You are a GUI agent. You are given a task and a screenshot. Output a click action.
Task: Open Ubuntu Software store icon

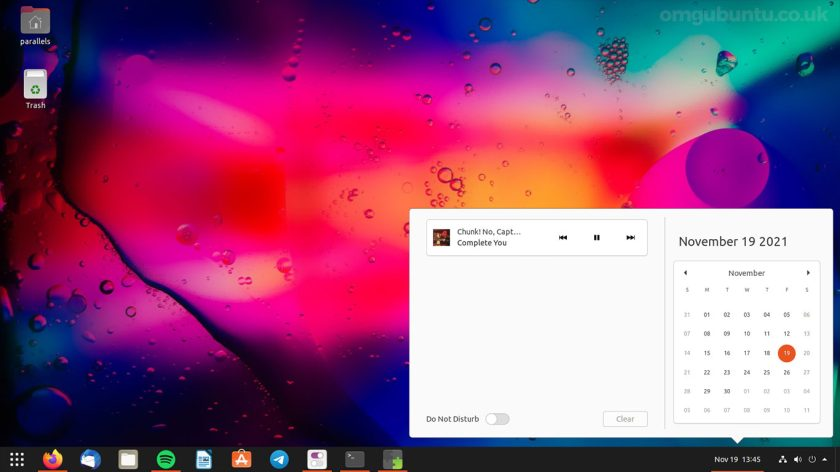pyautogui.click(x=241, y=459)
